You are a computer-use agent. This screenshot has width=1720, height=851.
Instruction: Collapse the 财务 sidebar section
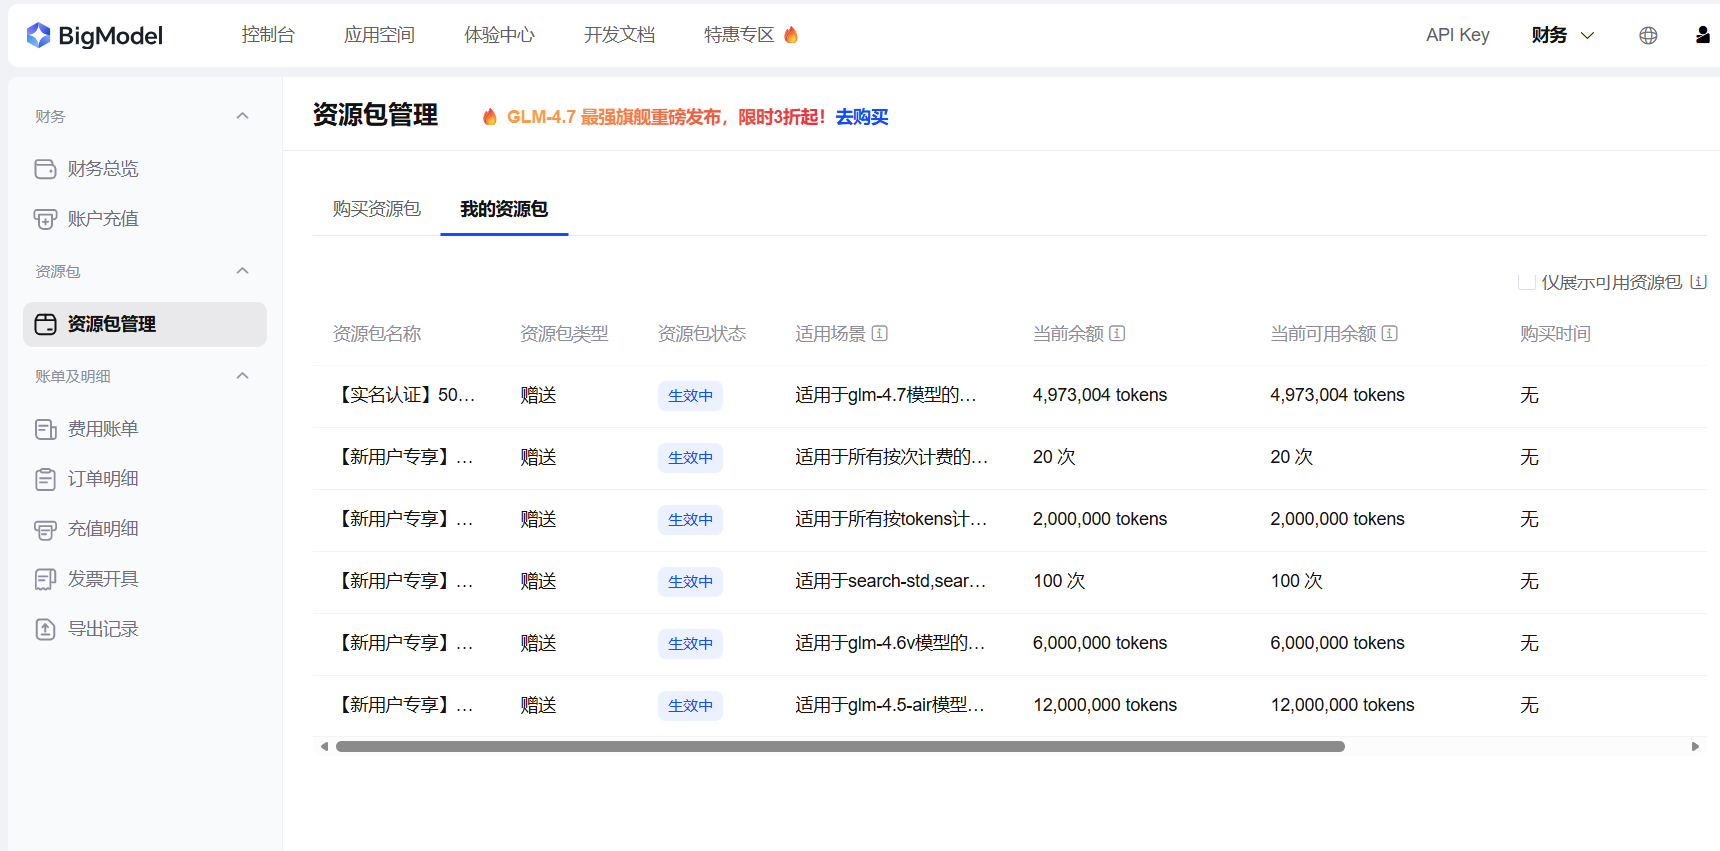(x=242, y=116)
